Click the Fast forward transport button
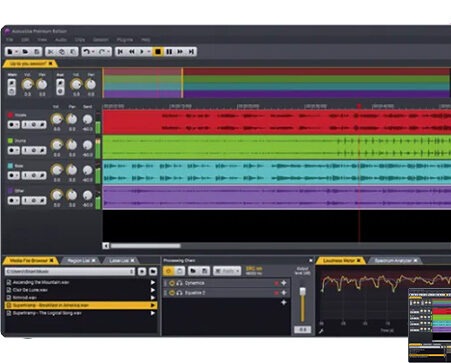Image resolution: width=451 pixels, height=363 pixels. click(x=180, y=52)
